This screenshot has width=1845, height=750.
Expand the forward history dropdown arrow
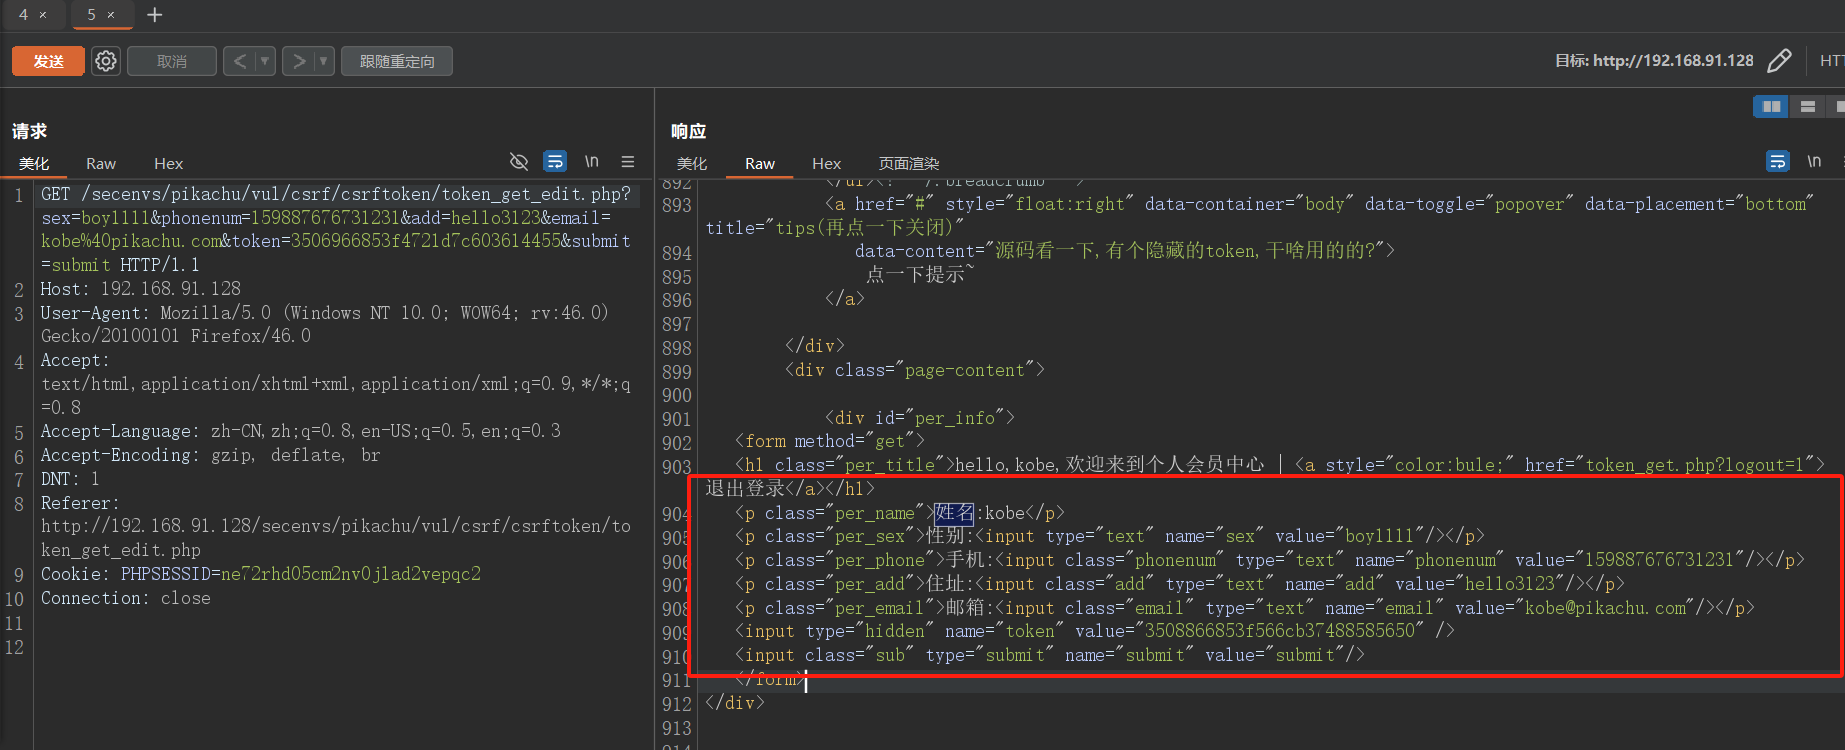(323, 61)
